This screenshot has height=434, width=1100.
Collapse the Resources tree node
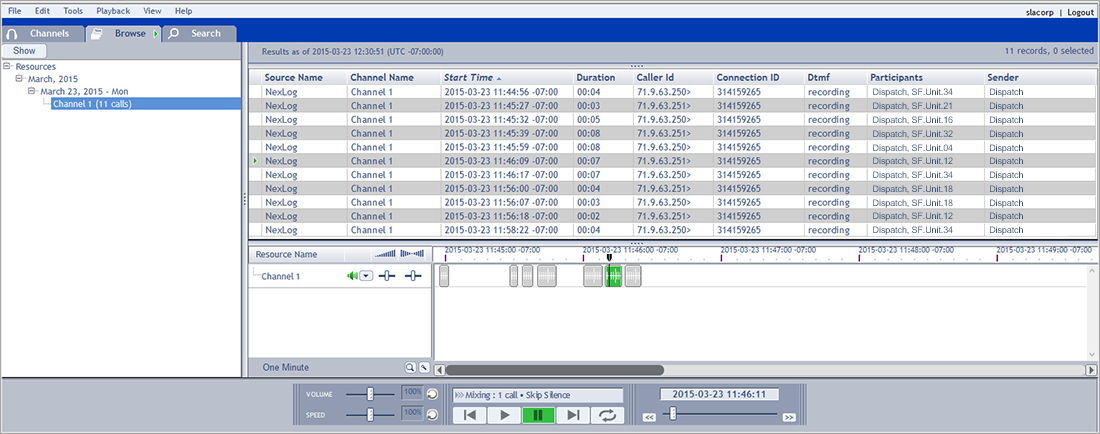click(8, 66)
